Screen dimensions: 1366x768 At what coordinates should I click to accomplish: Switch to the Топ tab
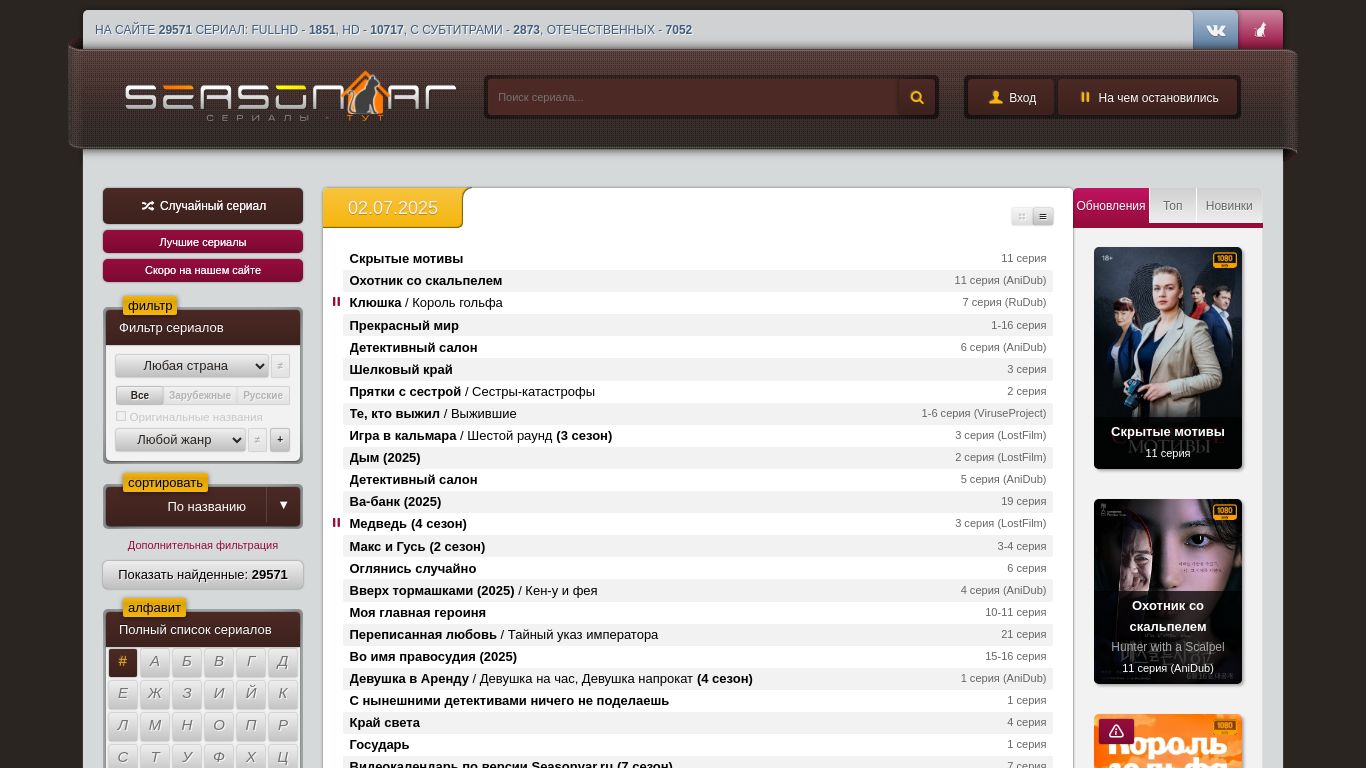[1173, 206]
